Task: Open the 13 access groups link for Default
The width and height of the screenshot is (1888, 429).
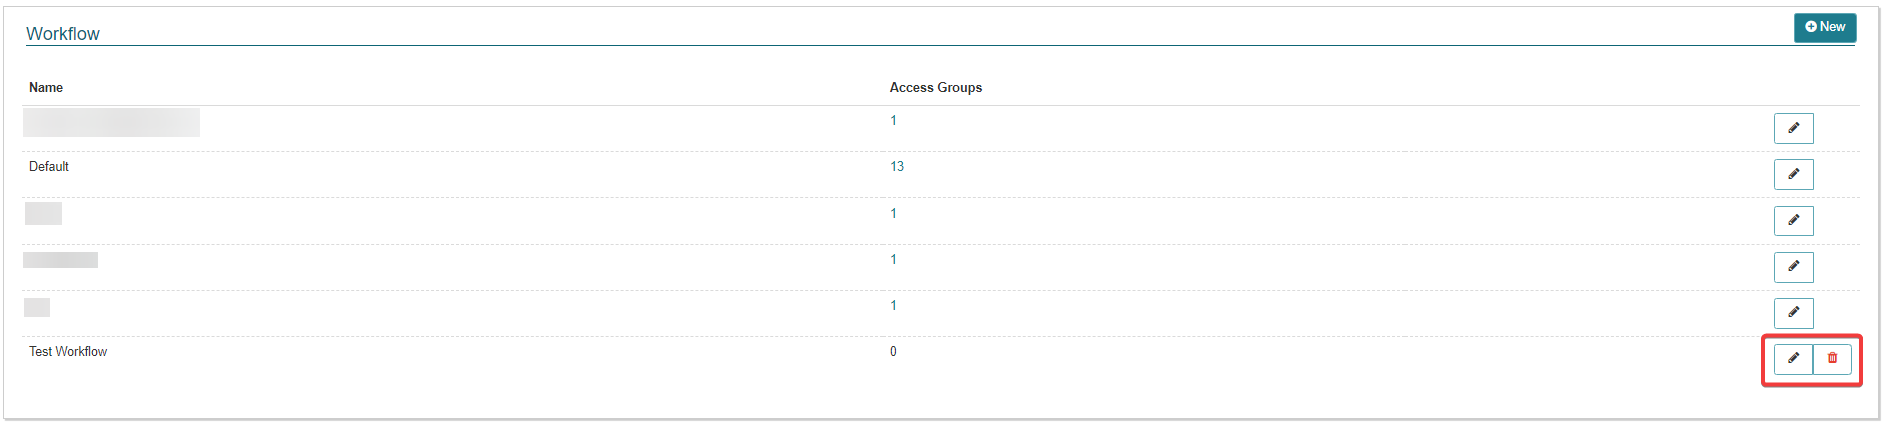Action: 897,167
